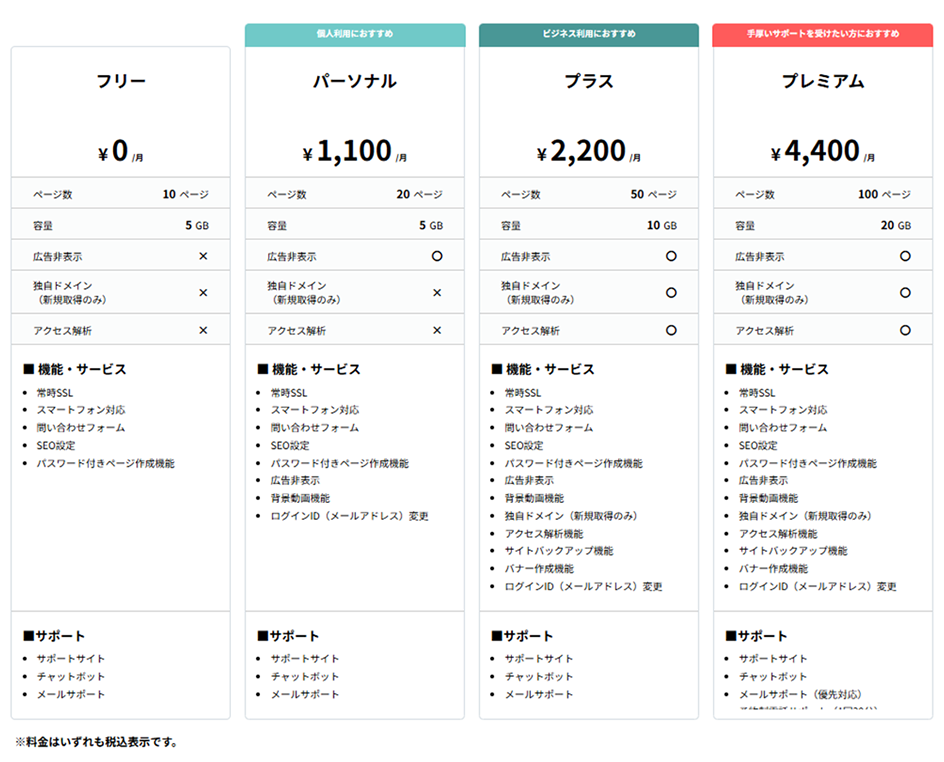Click the ¥1,100/月 price

point(355,150)
